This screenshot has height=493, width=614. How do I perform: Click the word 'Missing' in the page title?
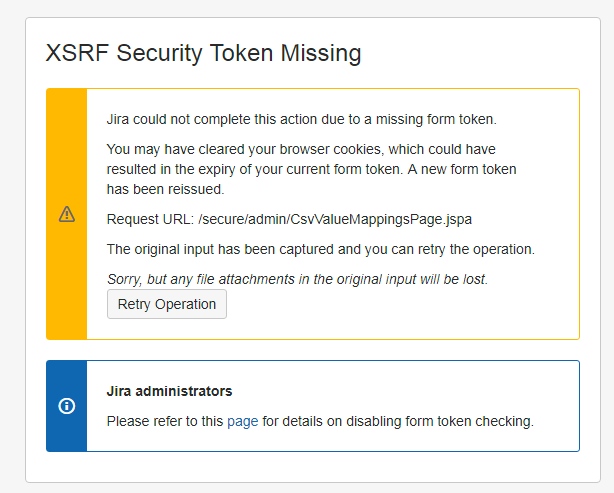(x=321, y=53)
